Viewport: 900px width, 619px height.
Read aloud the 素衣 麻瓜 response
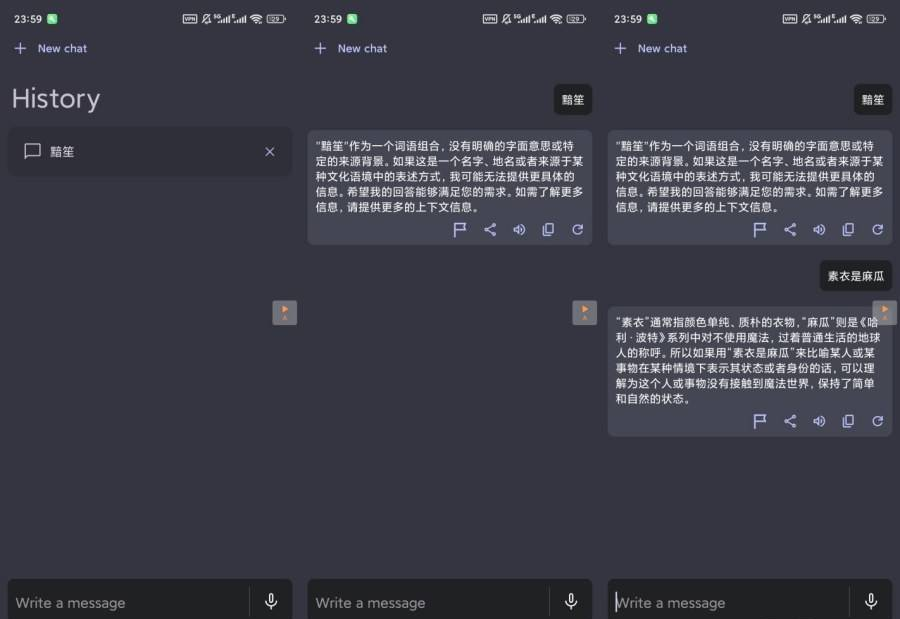(819, 421)
